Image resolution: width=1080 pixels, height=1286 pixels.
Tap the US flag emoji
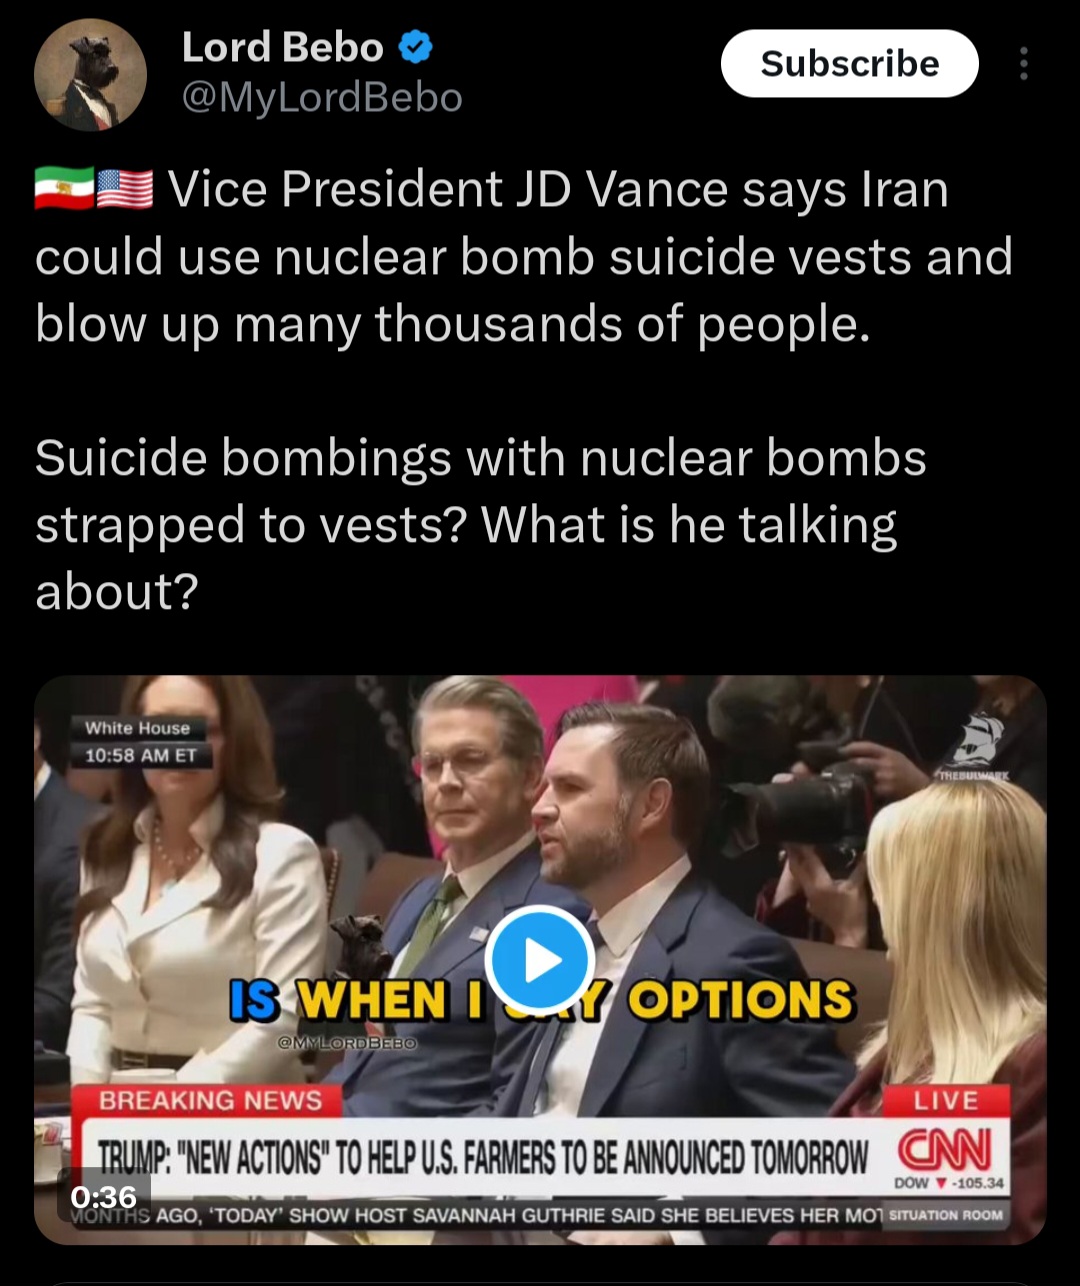(x=124, y=189)
